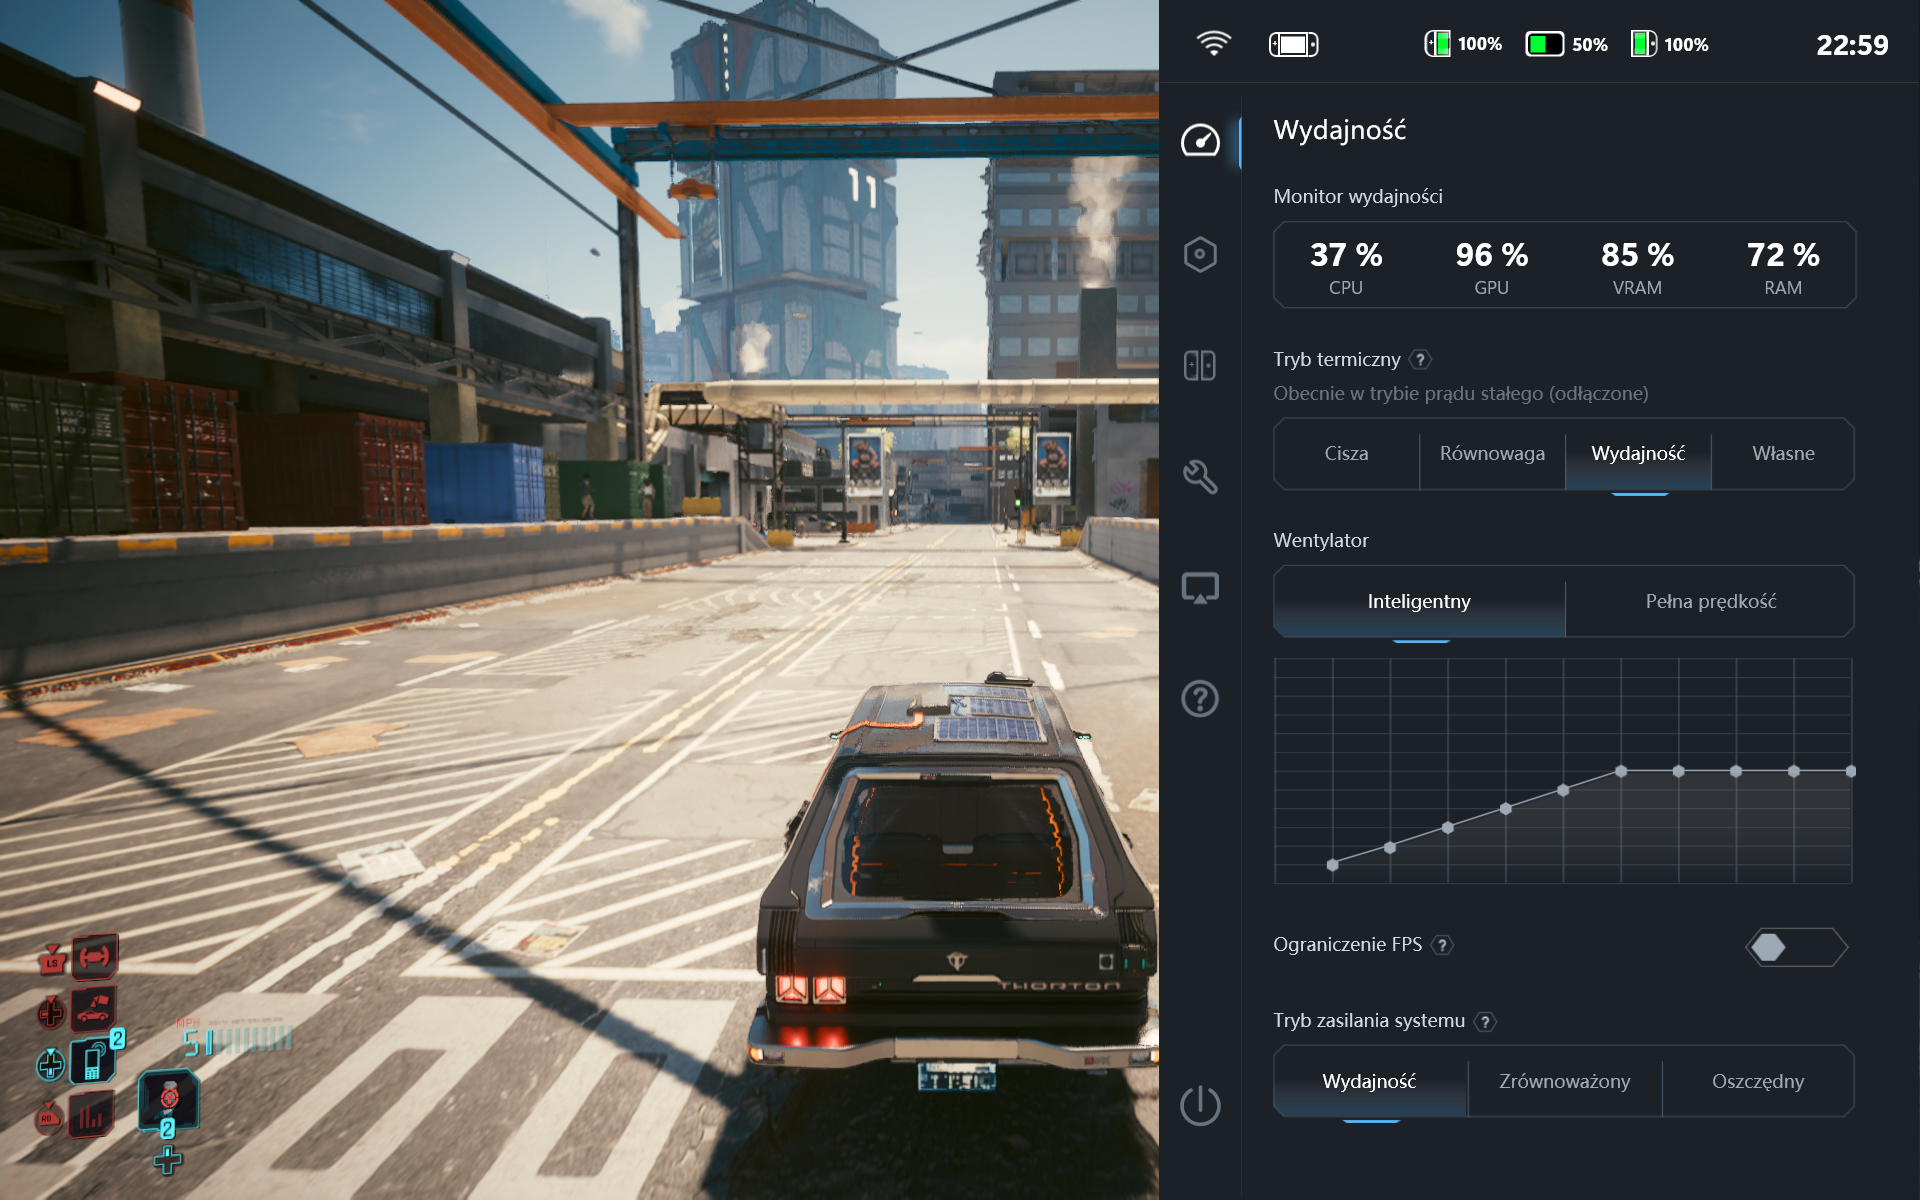Click help icon next to Tryb zasilania systemu
1920x1200 pixels.
1486,1021
